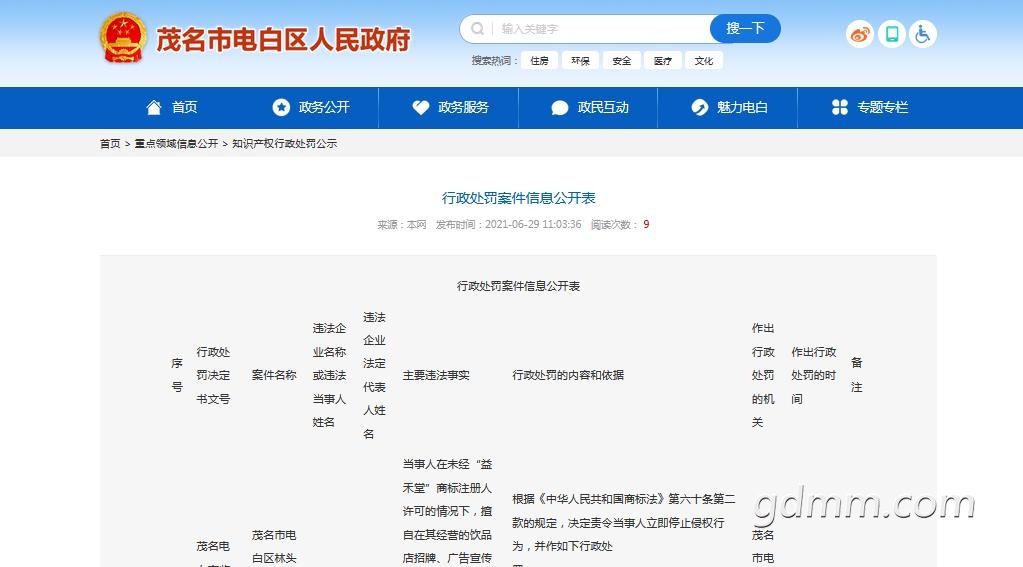Open 重点领域信息公开 breadcrumb link
The image size is (1023, 567).
[176, 144]
